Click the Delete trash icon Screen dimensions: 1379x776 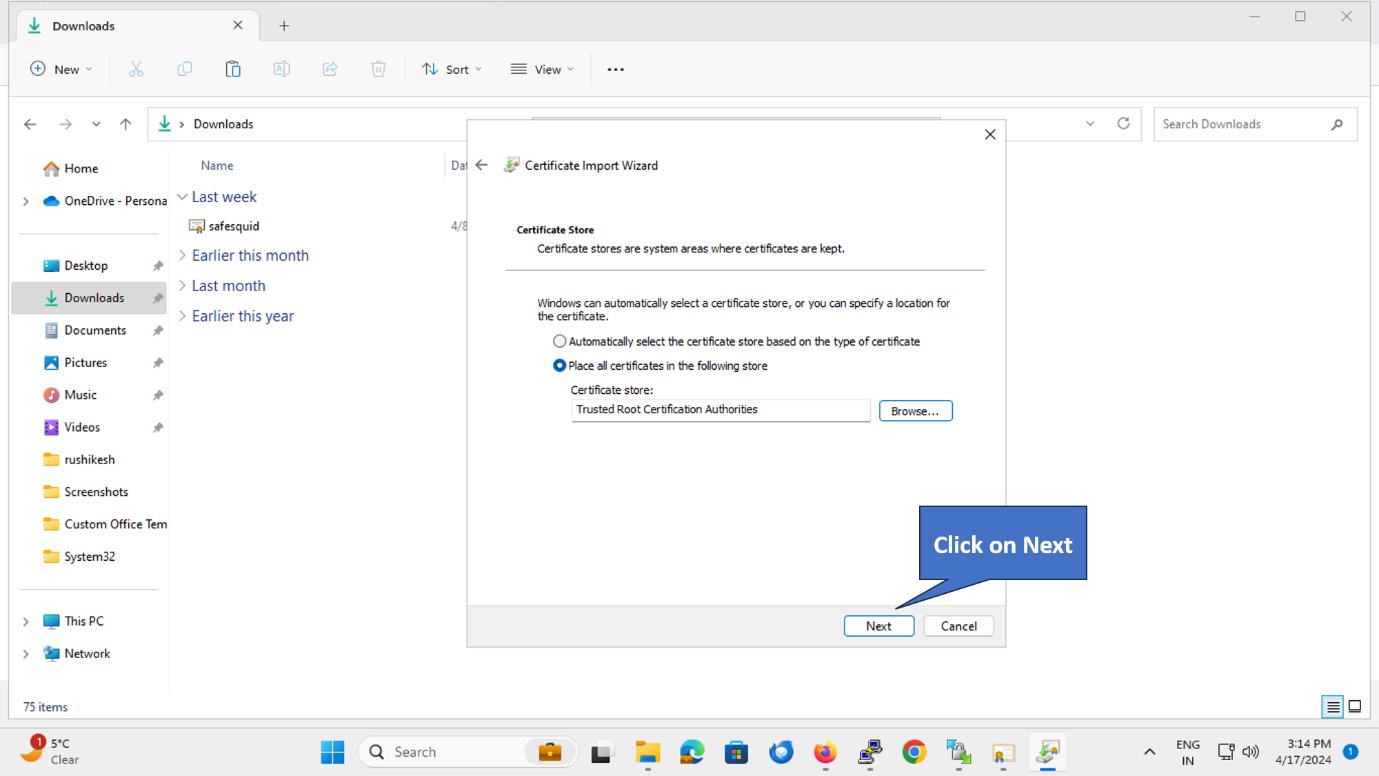coord(378,69)
